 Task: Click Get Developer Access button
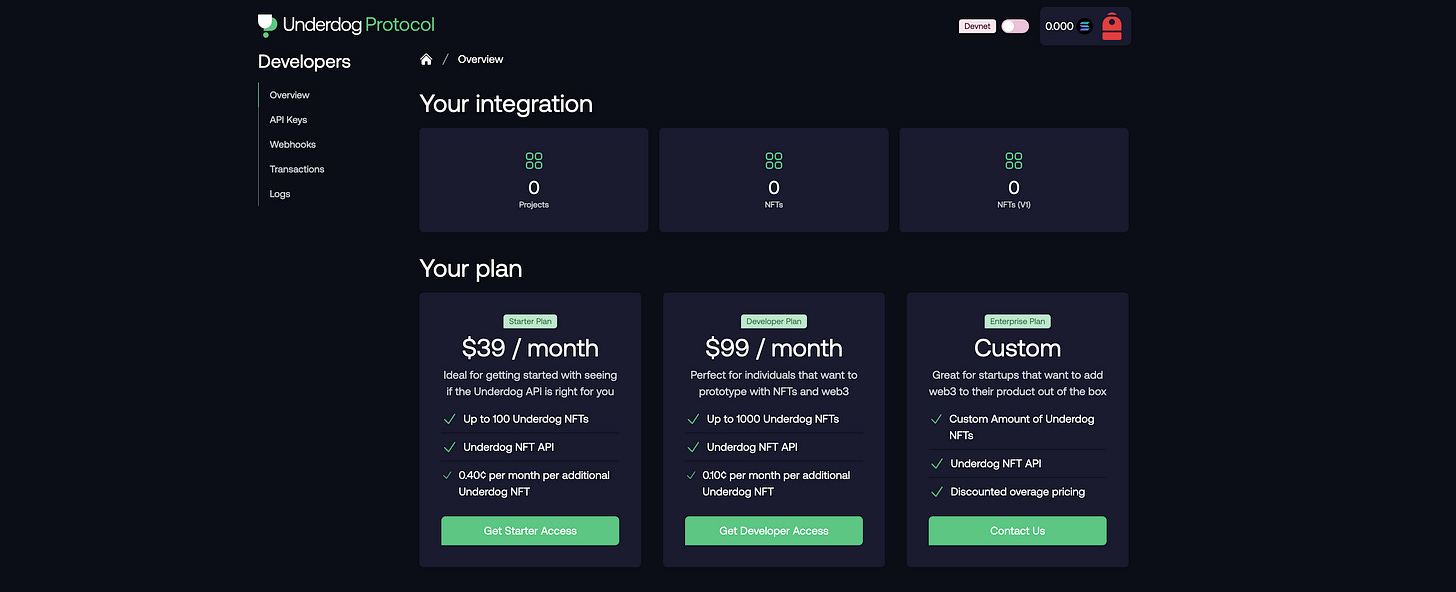pos(774,531)
